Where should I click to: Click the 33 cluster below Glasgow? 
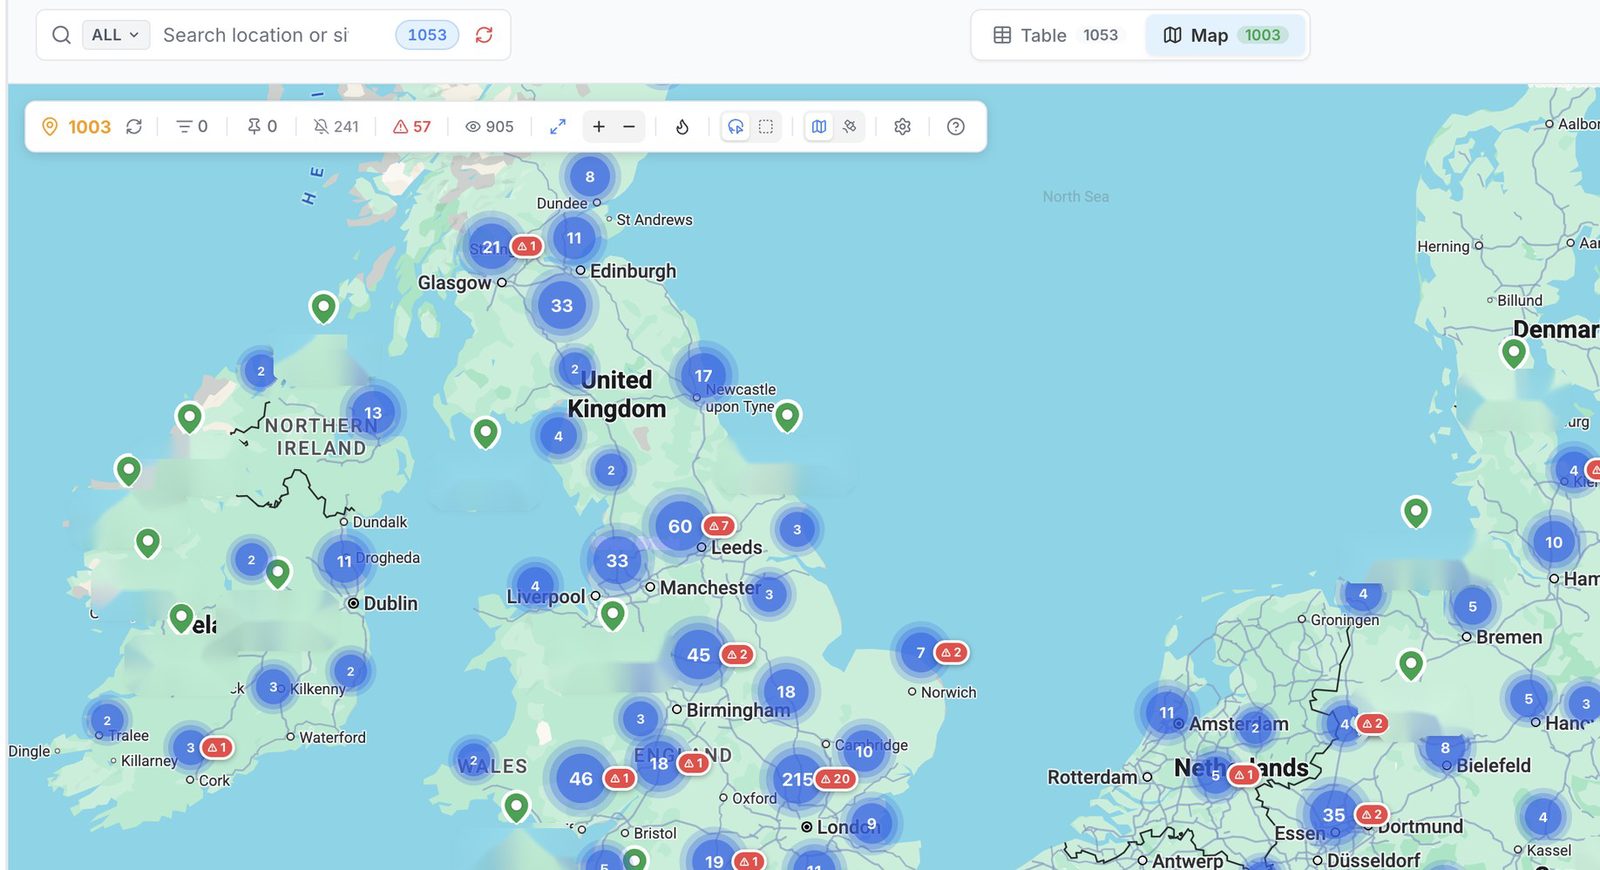[562, 305]
